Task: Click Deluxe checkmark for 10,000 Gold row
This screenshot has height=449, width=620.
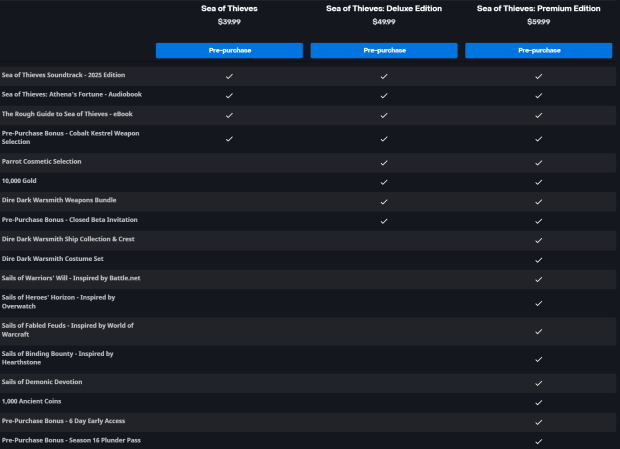Action: 384,182
